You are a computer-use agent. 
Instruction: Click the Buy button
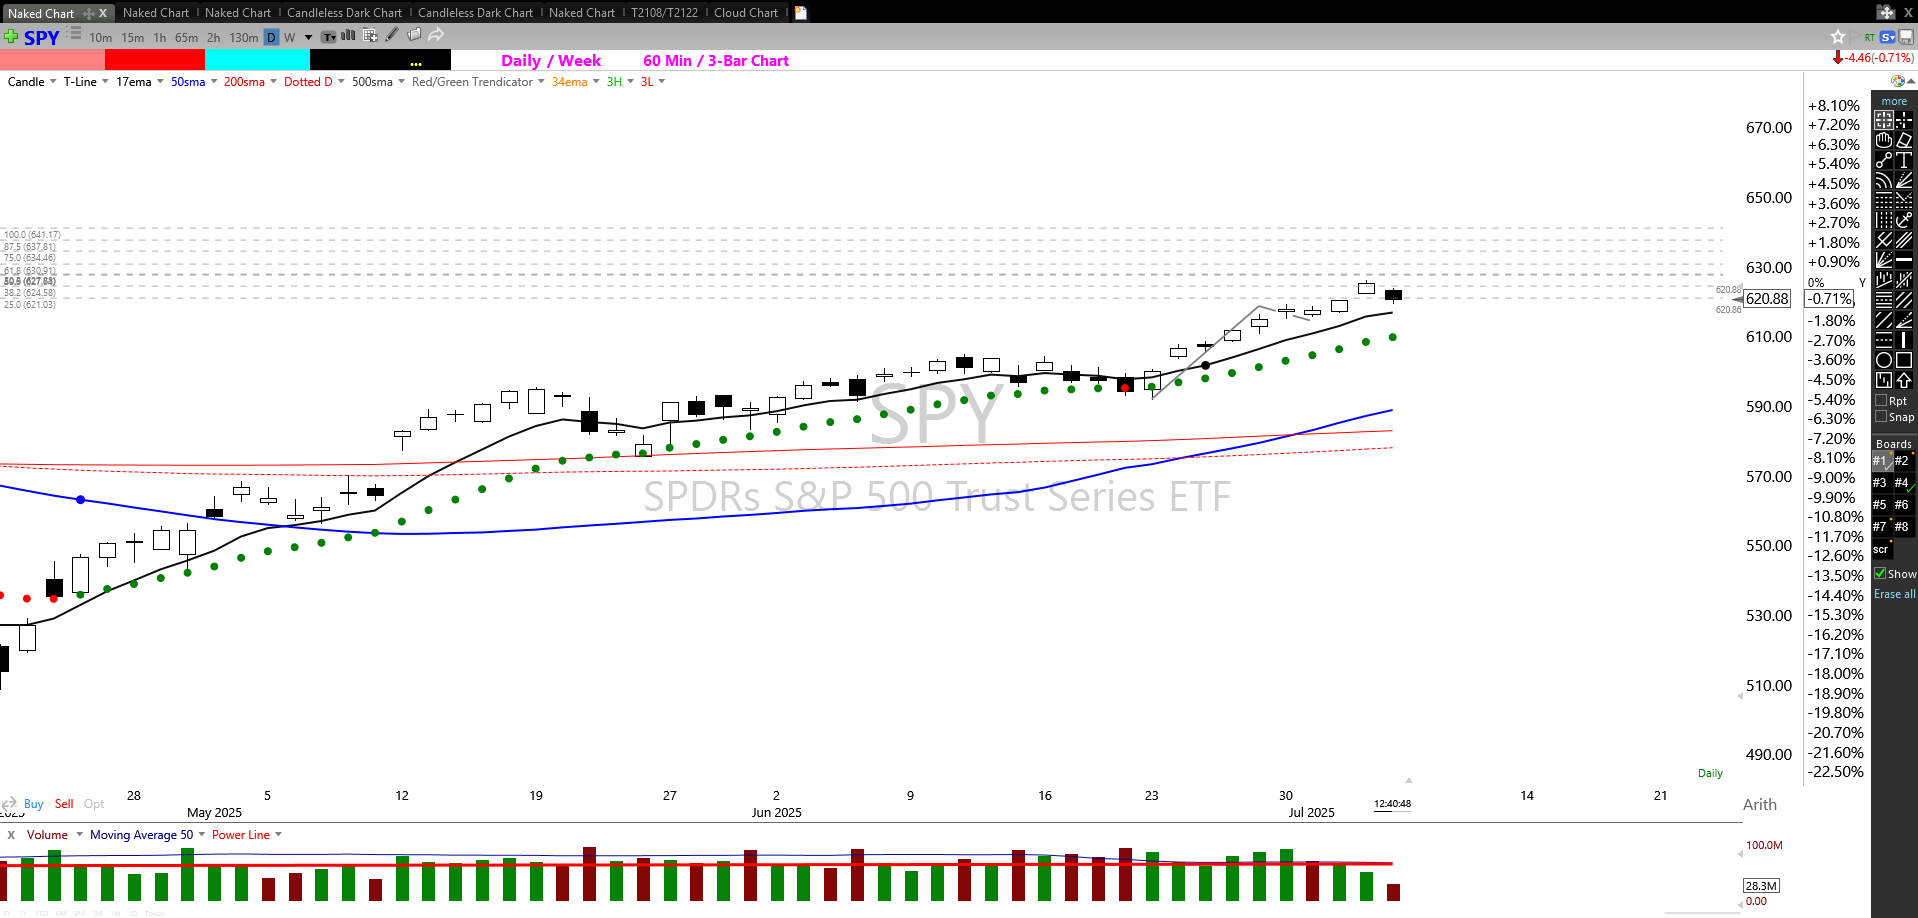[x=33, y=804]
